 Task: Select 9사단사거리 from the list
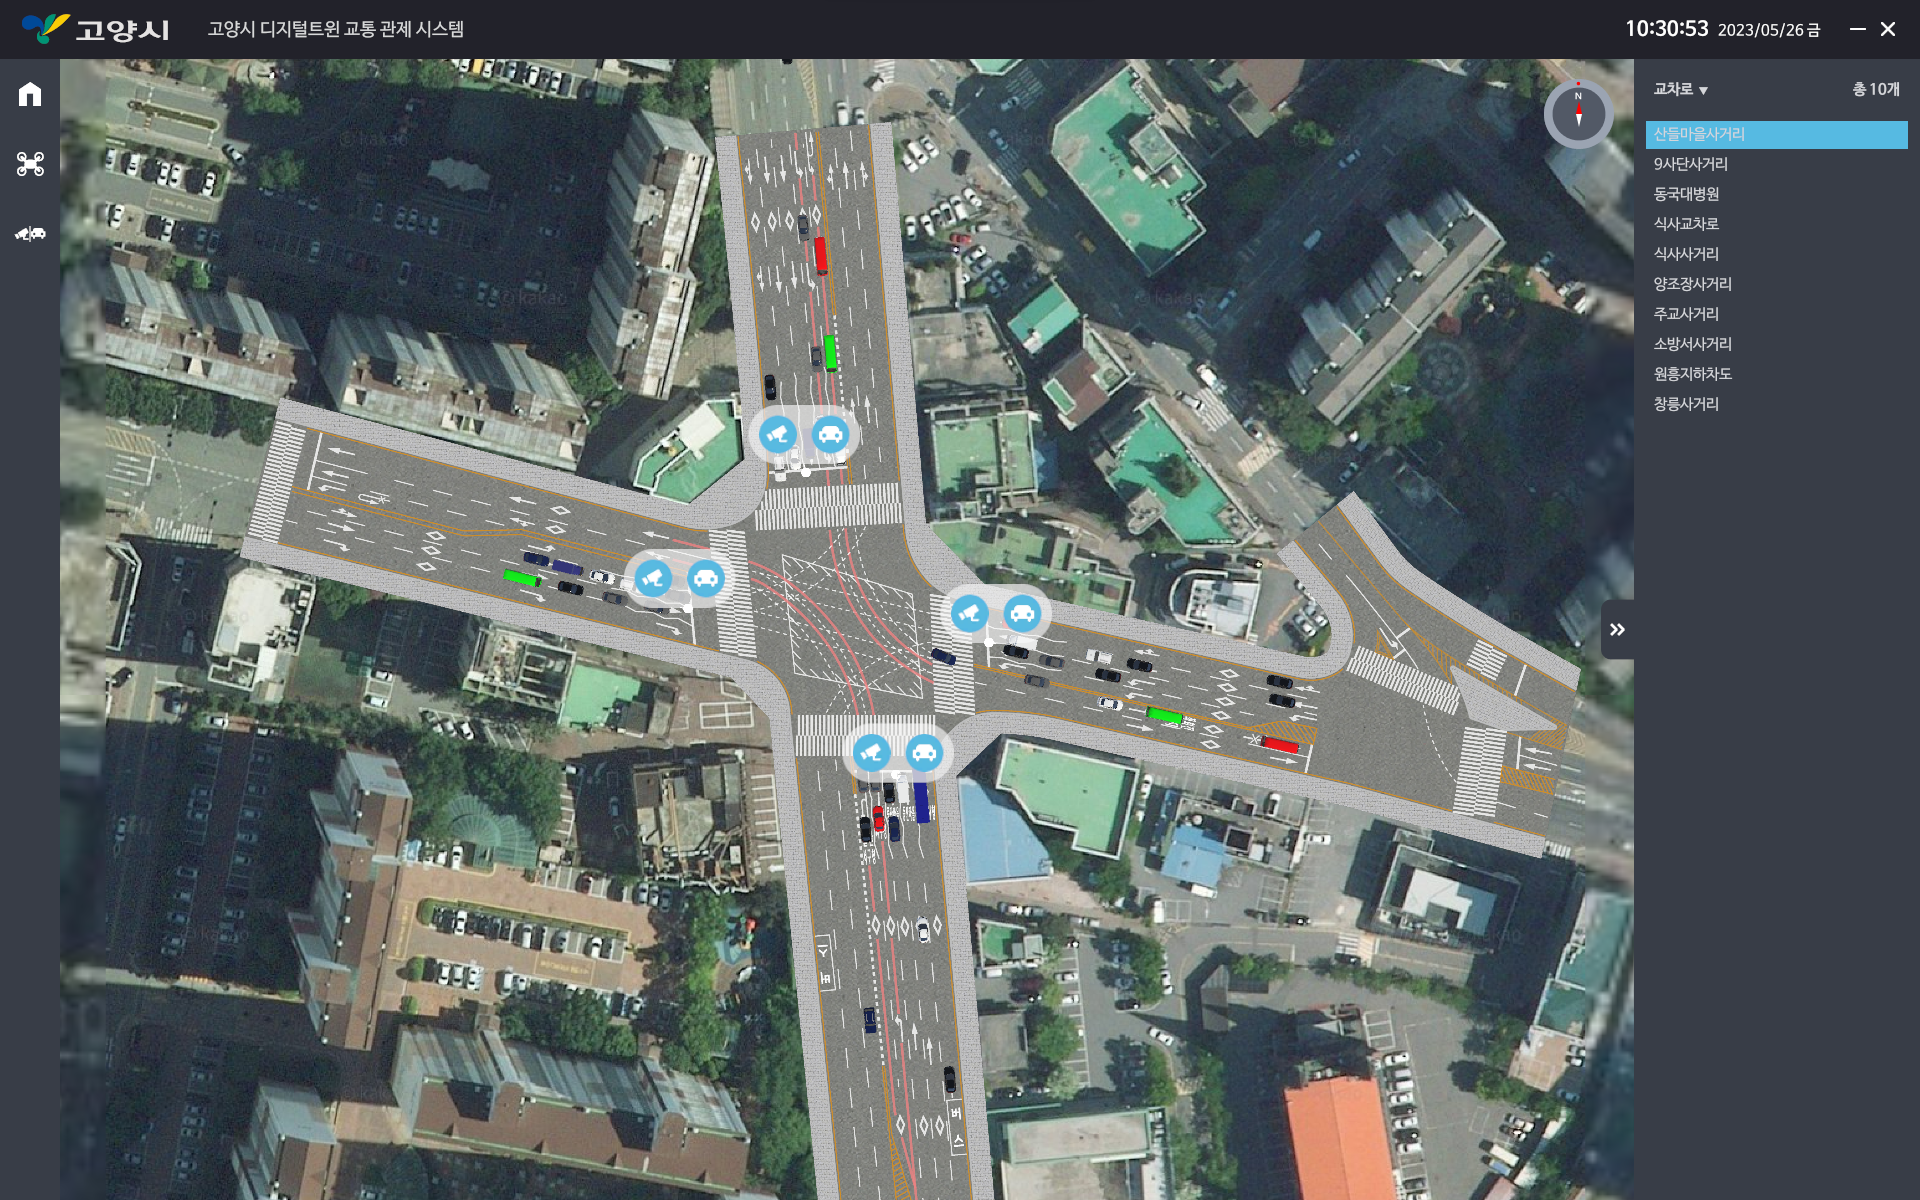pos(1690,164)
